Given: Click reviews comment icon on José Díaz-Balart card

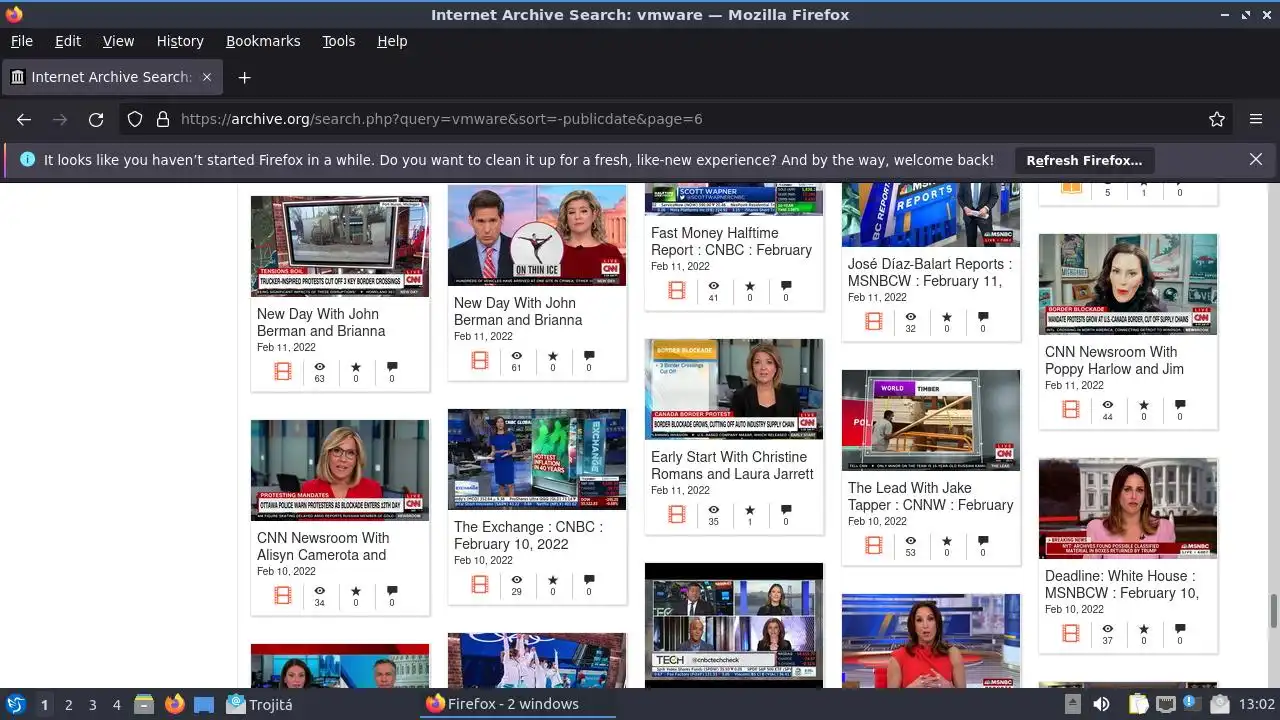Looking at the screenshot, I should (983, 317).
